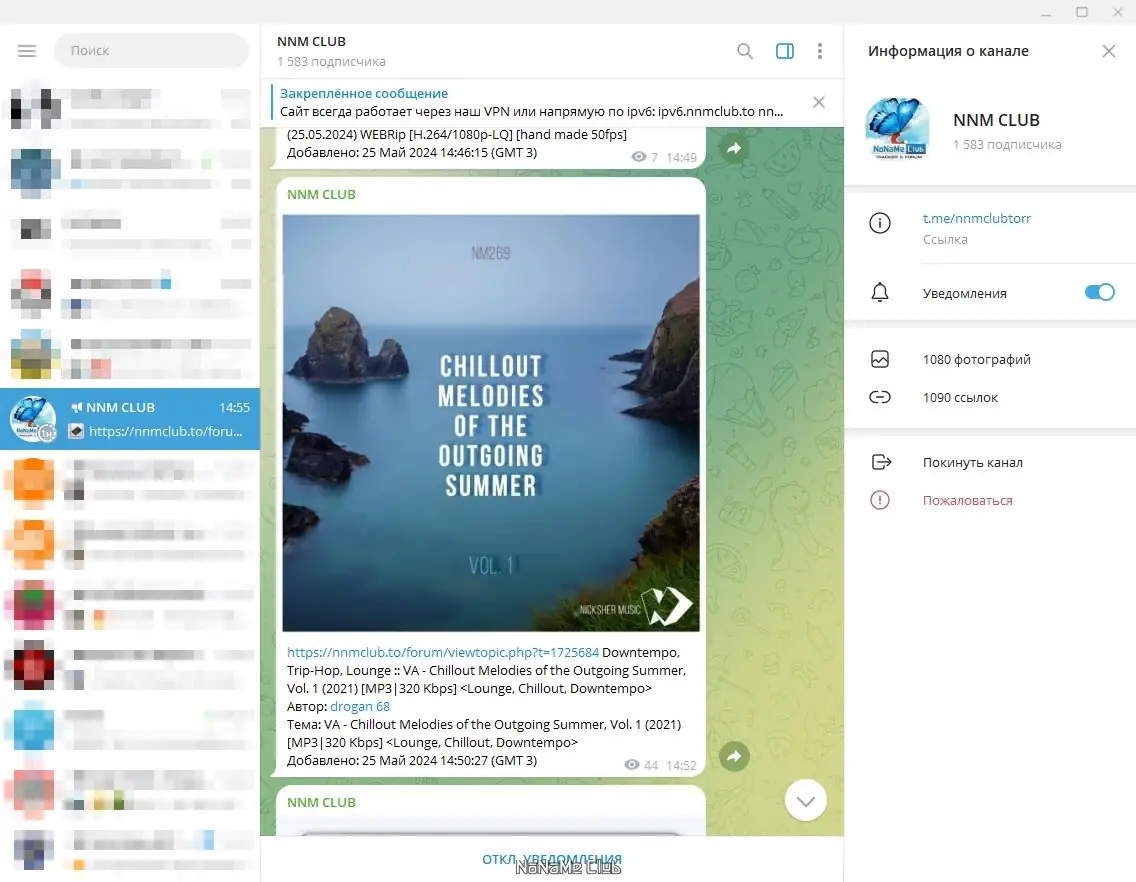Screen dimensions: 1136x882
Task: Click NNM CLUB sender name on bottom message
Action: (321, 802)
